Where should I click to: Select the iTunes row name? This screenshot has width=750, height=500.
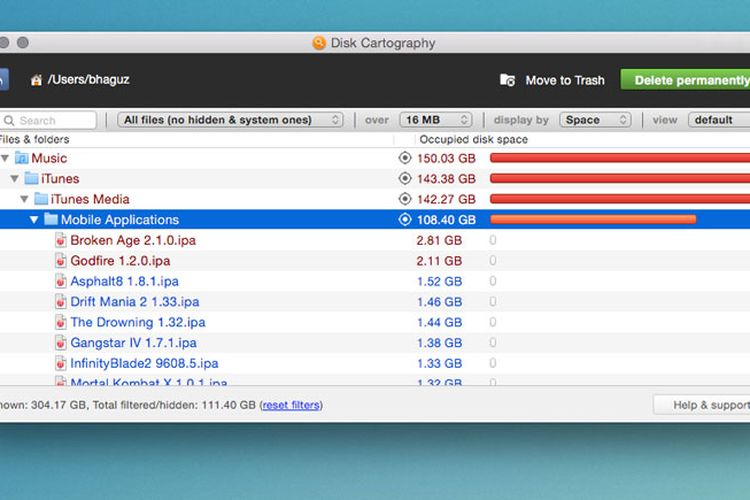pyautogui.click(x=60, y=178)
